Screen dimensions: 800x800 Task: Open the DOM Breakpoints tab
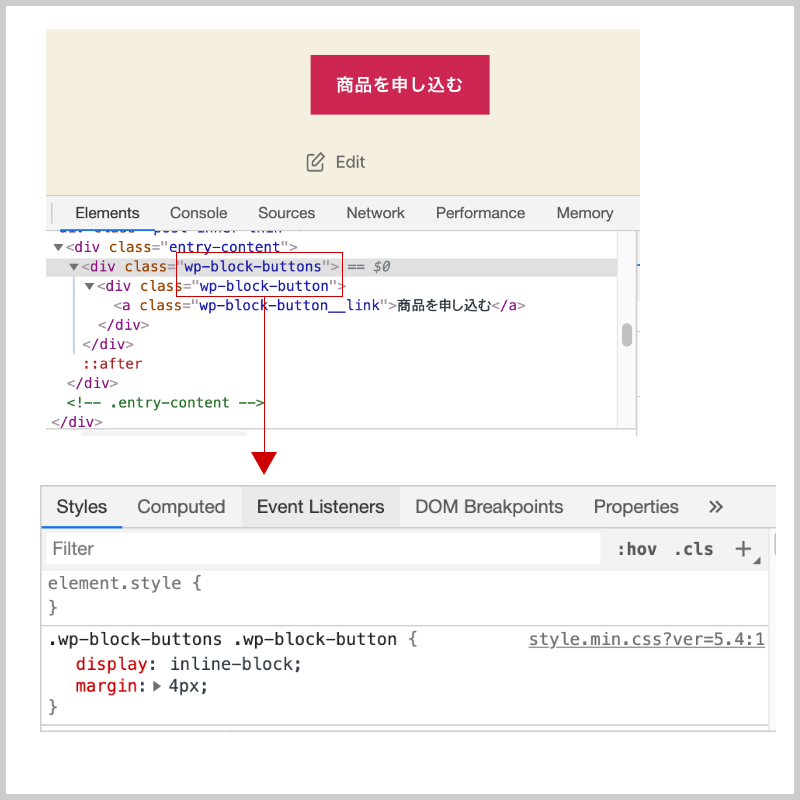[489, 507]
